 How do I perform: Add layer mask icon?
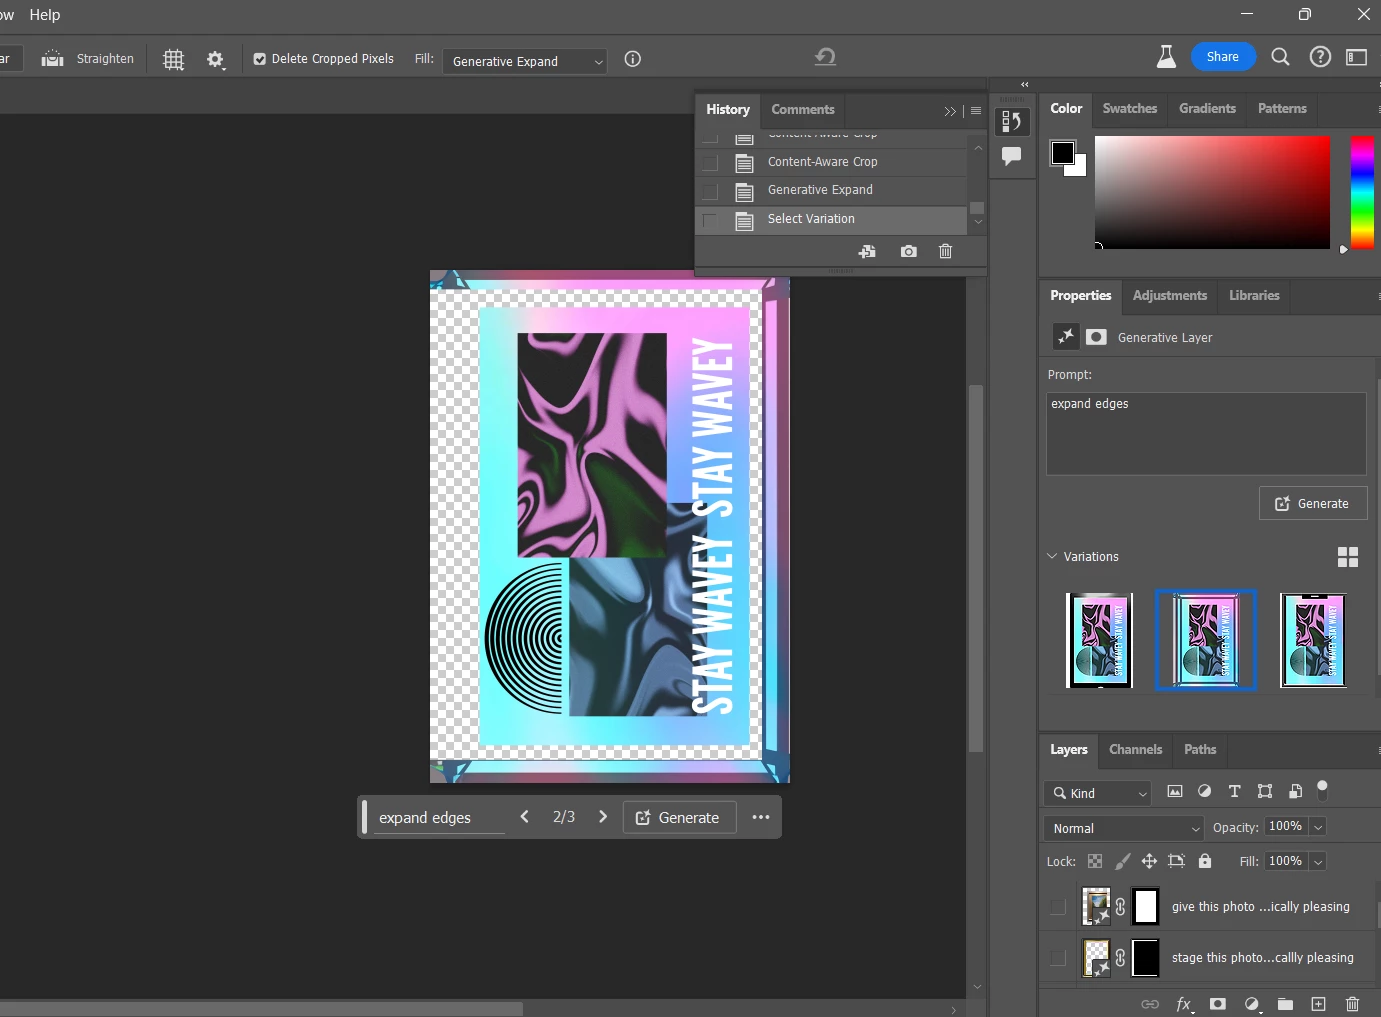[x=1217, y=1004]
